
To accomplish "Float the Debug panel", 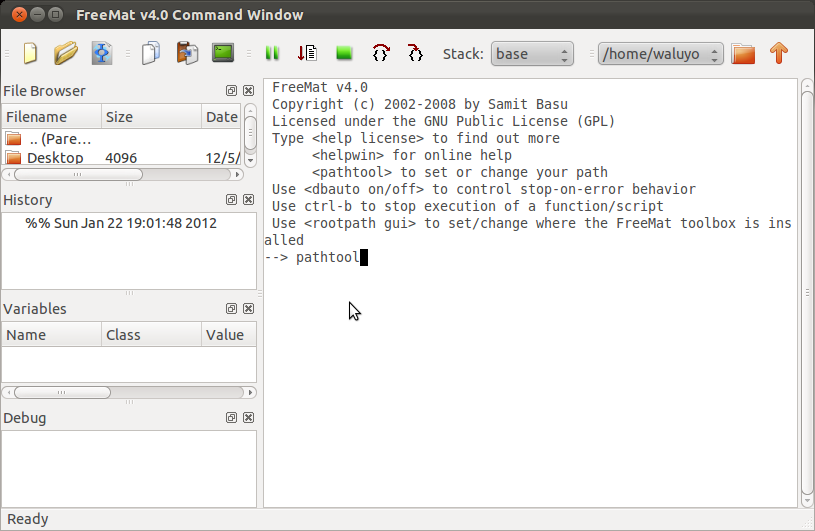I will pyautogui.click(x=231, y=418).
